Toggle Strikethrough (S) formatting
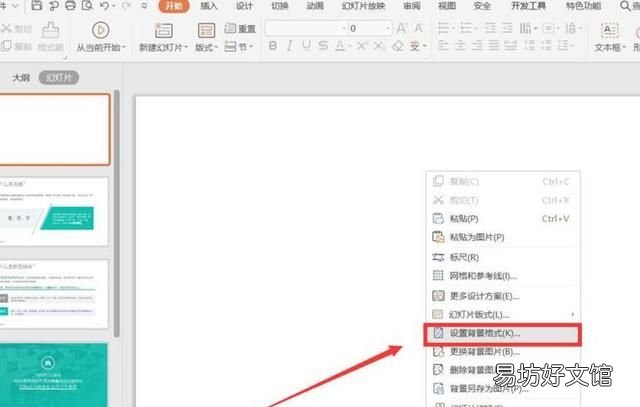 [x=323, y=46]
